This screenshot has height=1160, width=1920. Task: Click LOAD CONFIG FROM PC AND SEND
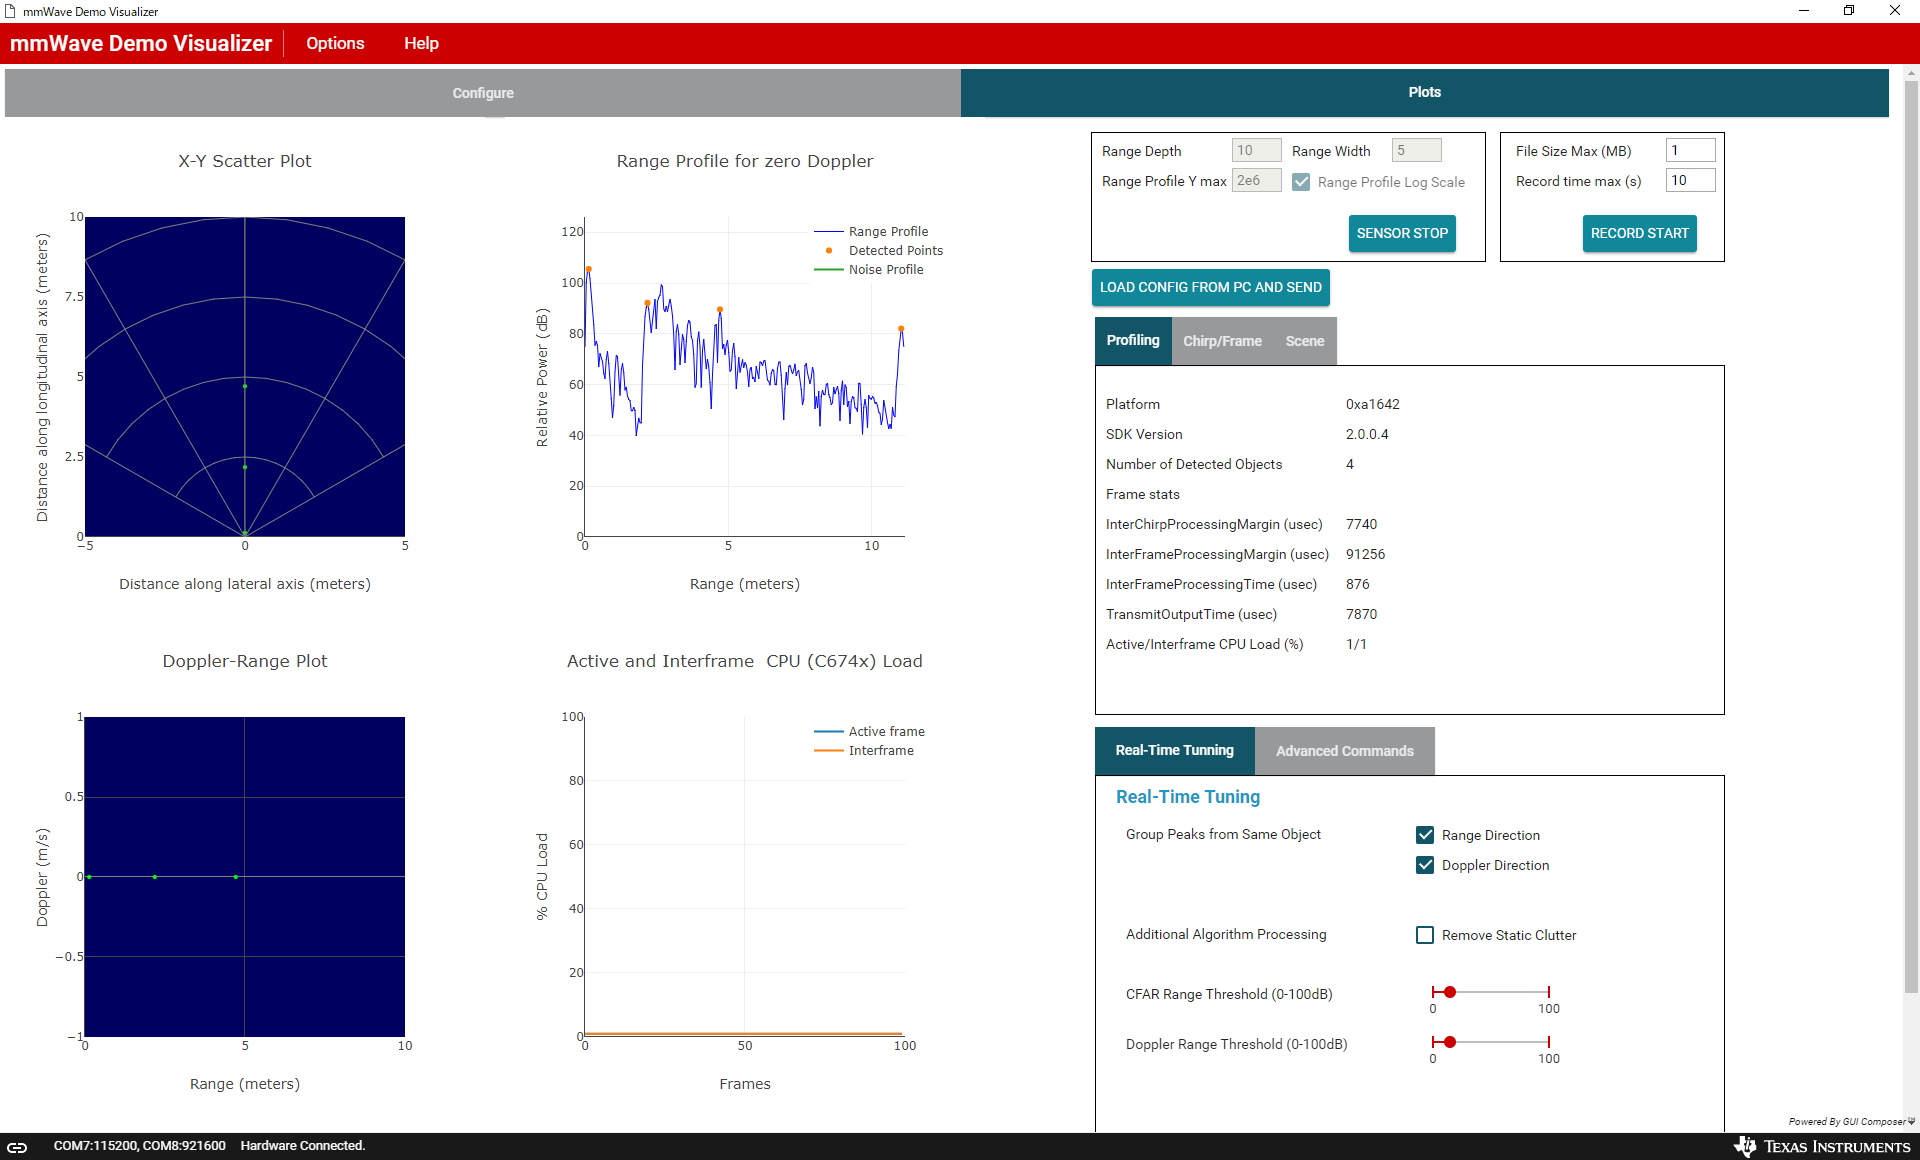[x=1210, y=287]
